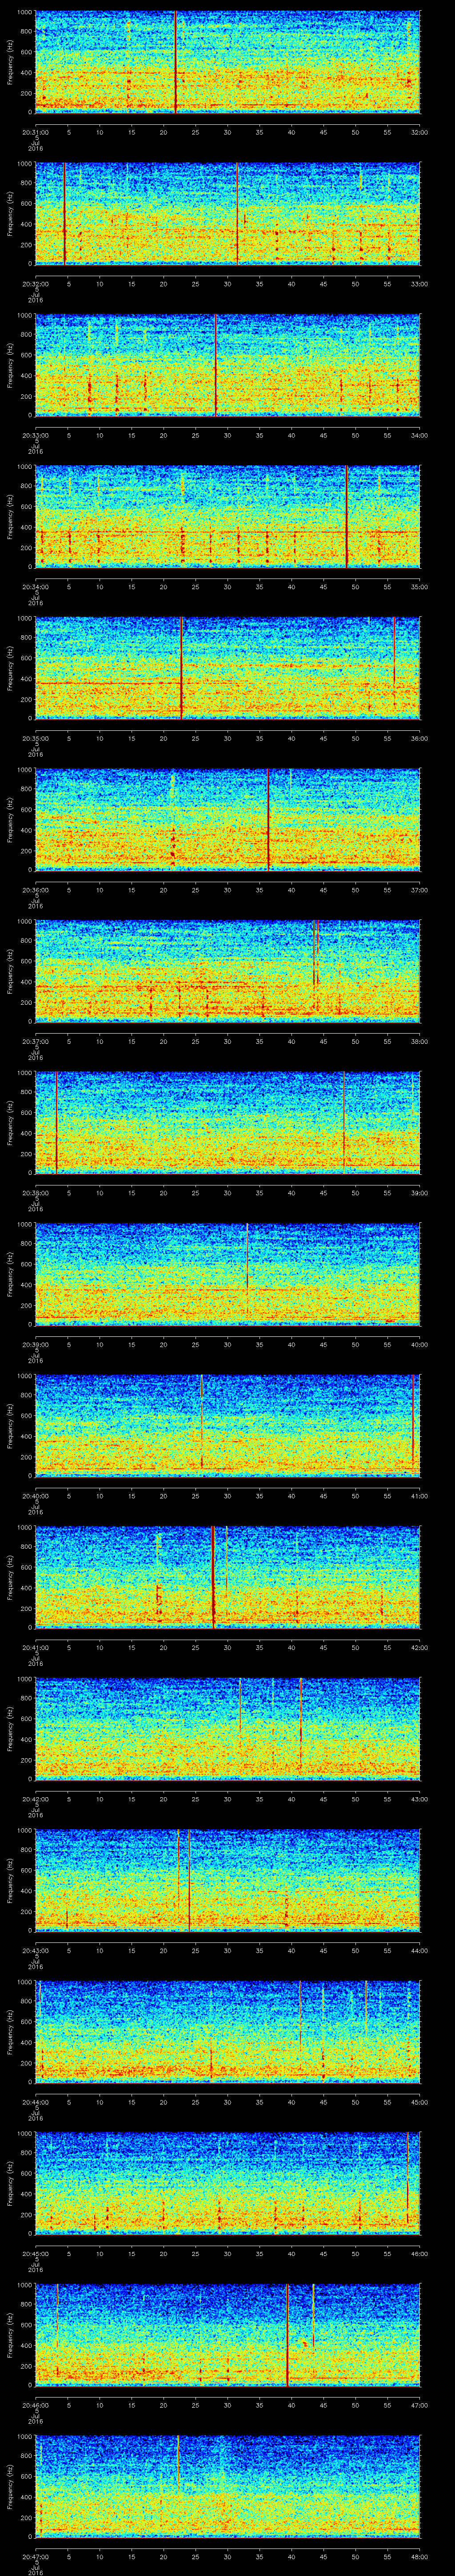Click the 48:00 end time label
The image size is (455, 2576).
419,2556
